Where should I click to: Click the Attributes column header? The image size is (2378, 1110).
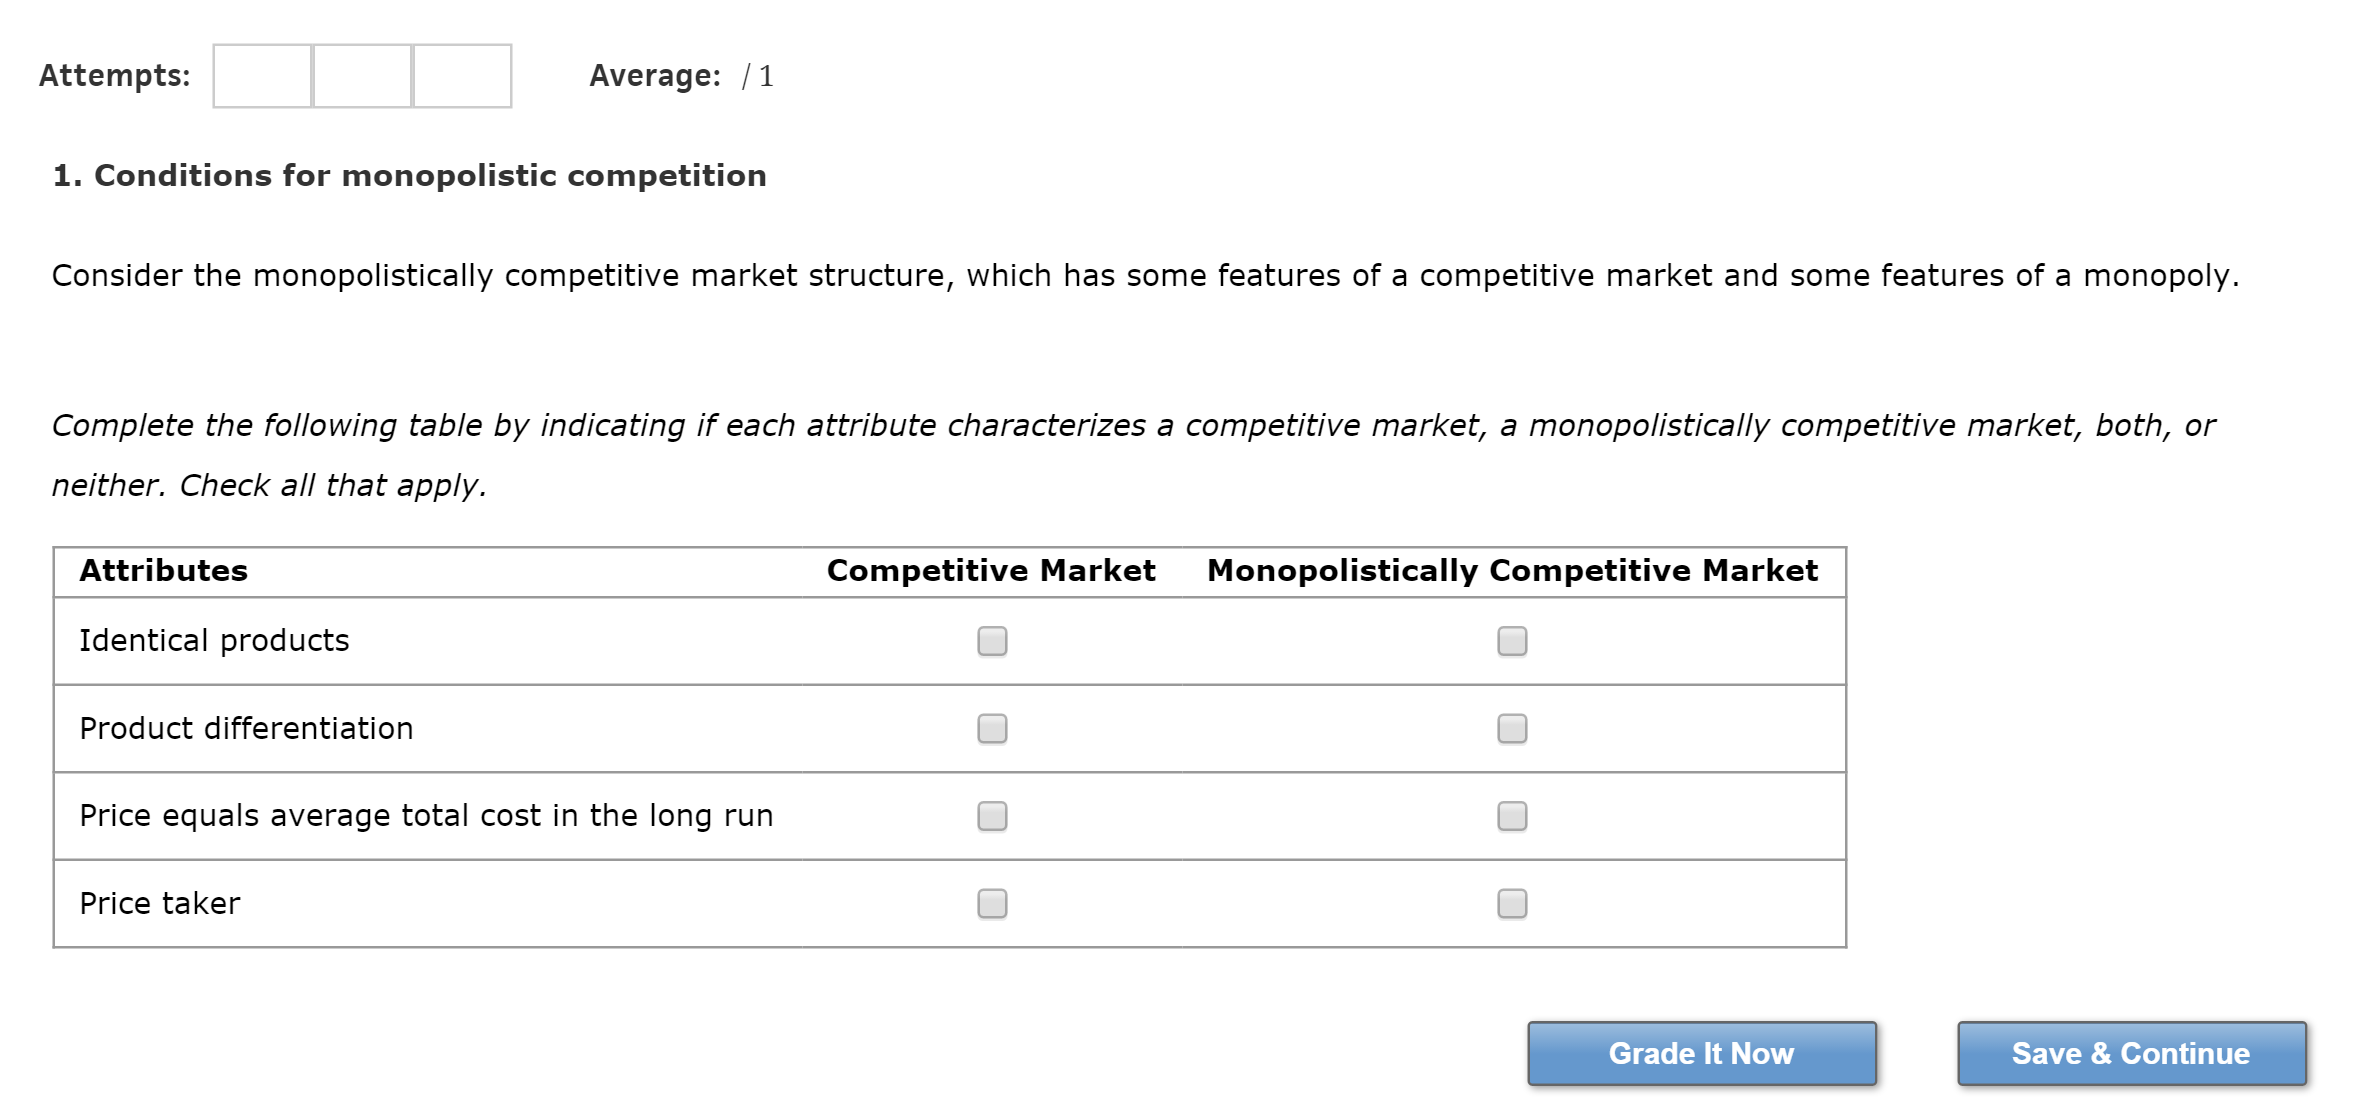(164, 571)
